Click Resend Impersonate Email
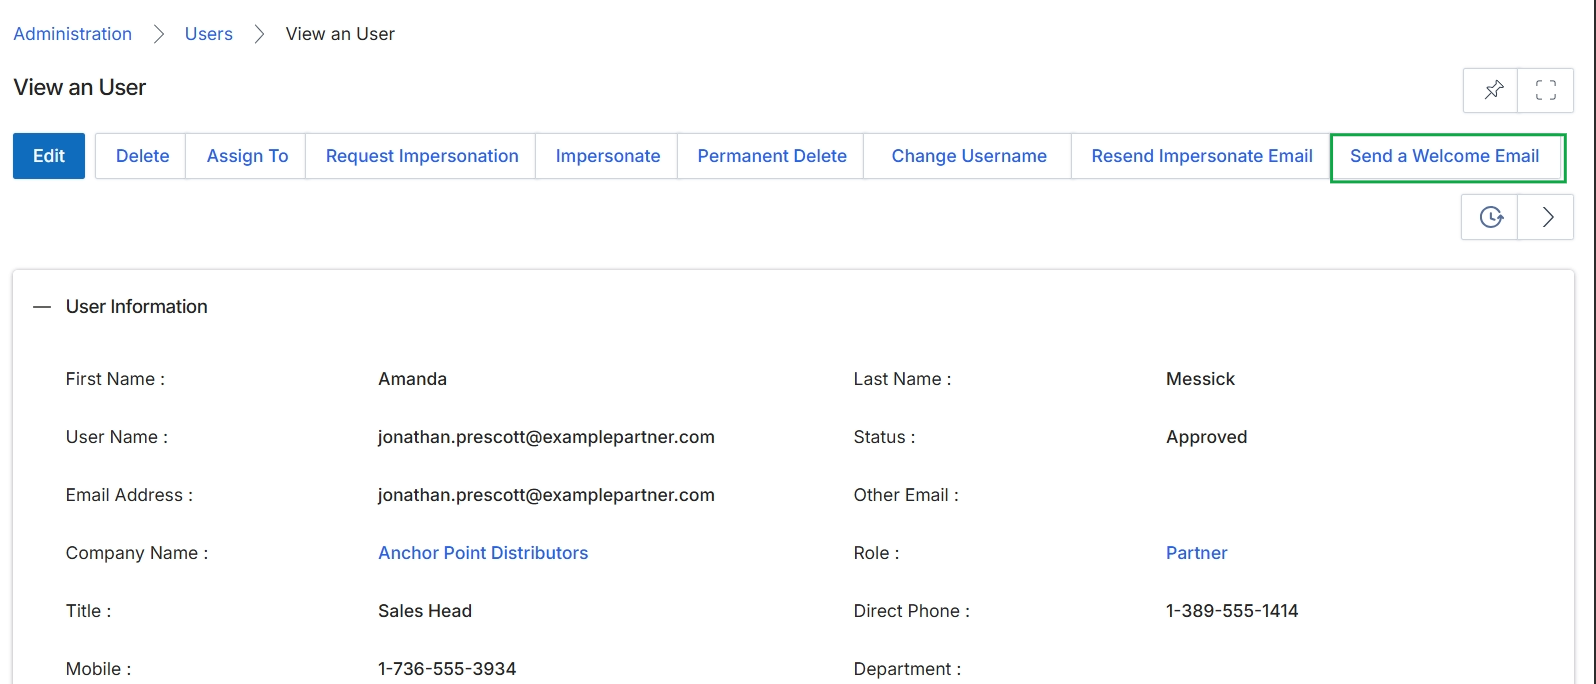1596x684 pixels. [x=1202, y=156]
